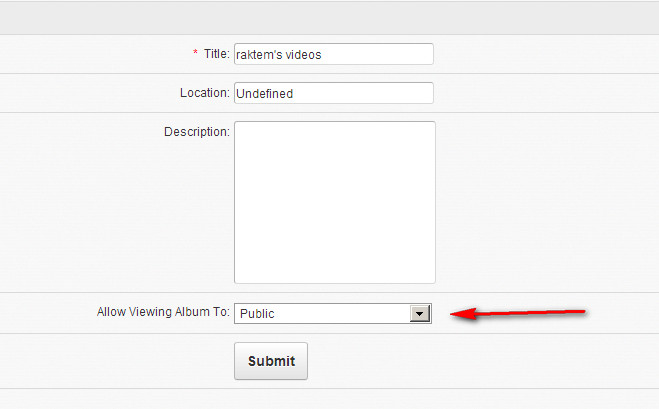Click the Title label
Screen dimensions: 659x409
216,54
